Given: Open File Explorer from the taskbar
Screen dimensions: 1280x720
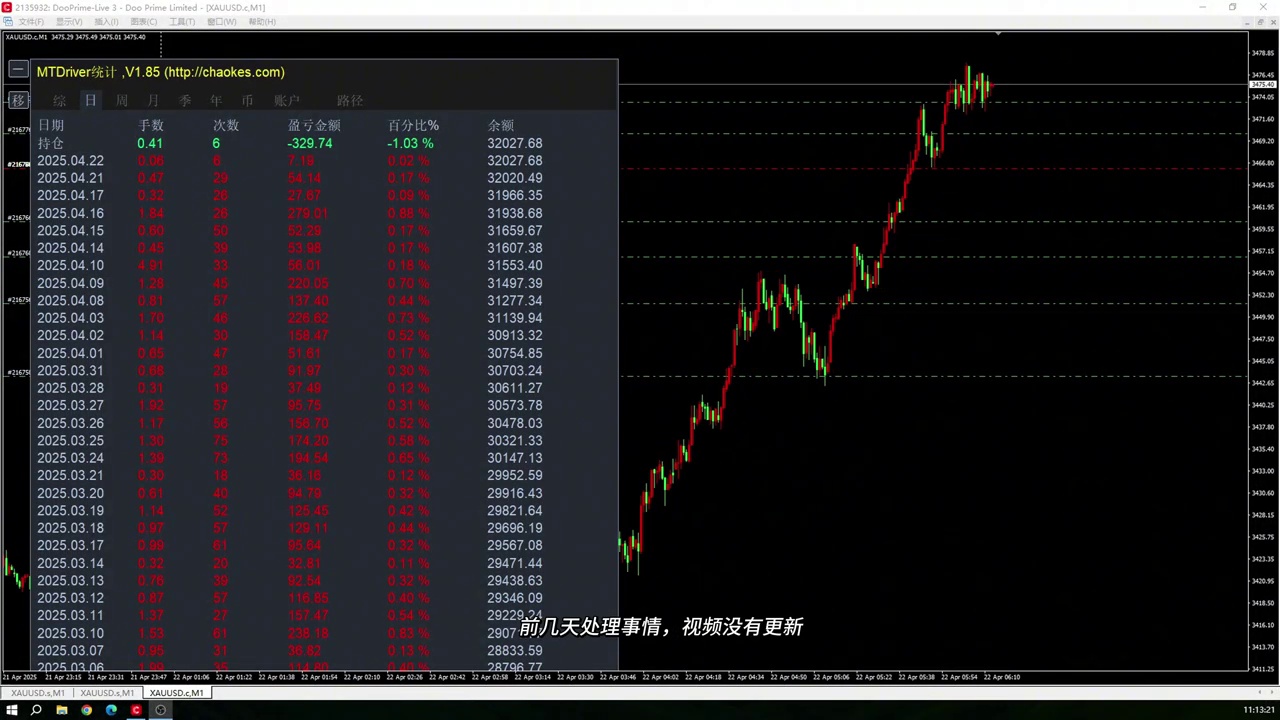Looking at the screenshot, I should tap(61, 710).
